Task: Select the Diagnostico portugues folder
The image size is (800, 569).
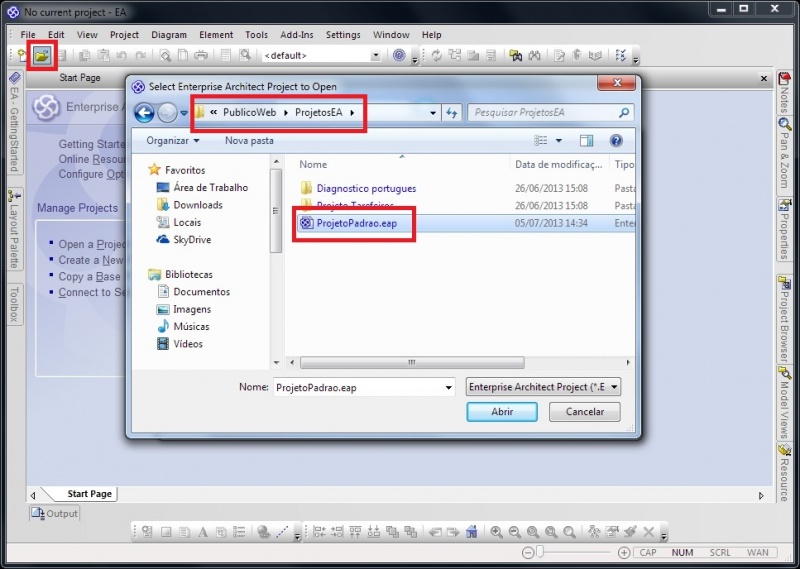Action: click(x=358, y=188)
